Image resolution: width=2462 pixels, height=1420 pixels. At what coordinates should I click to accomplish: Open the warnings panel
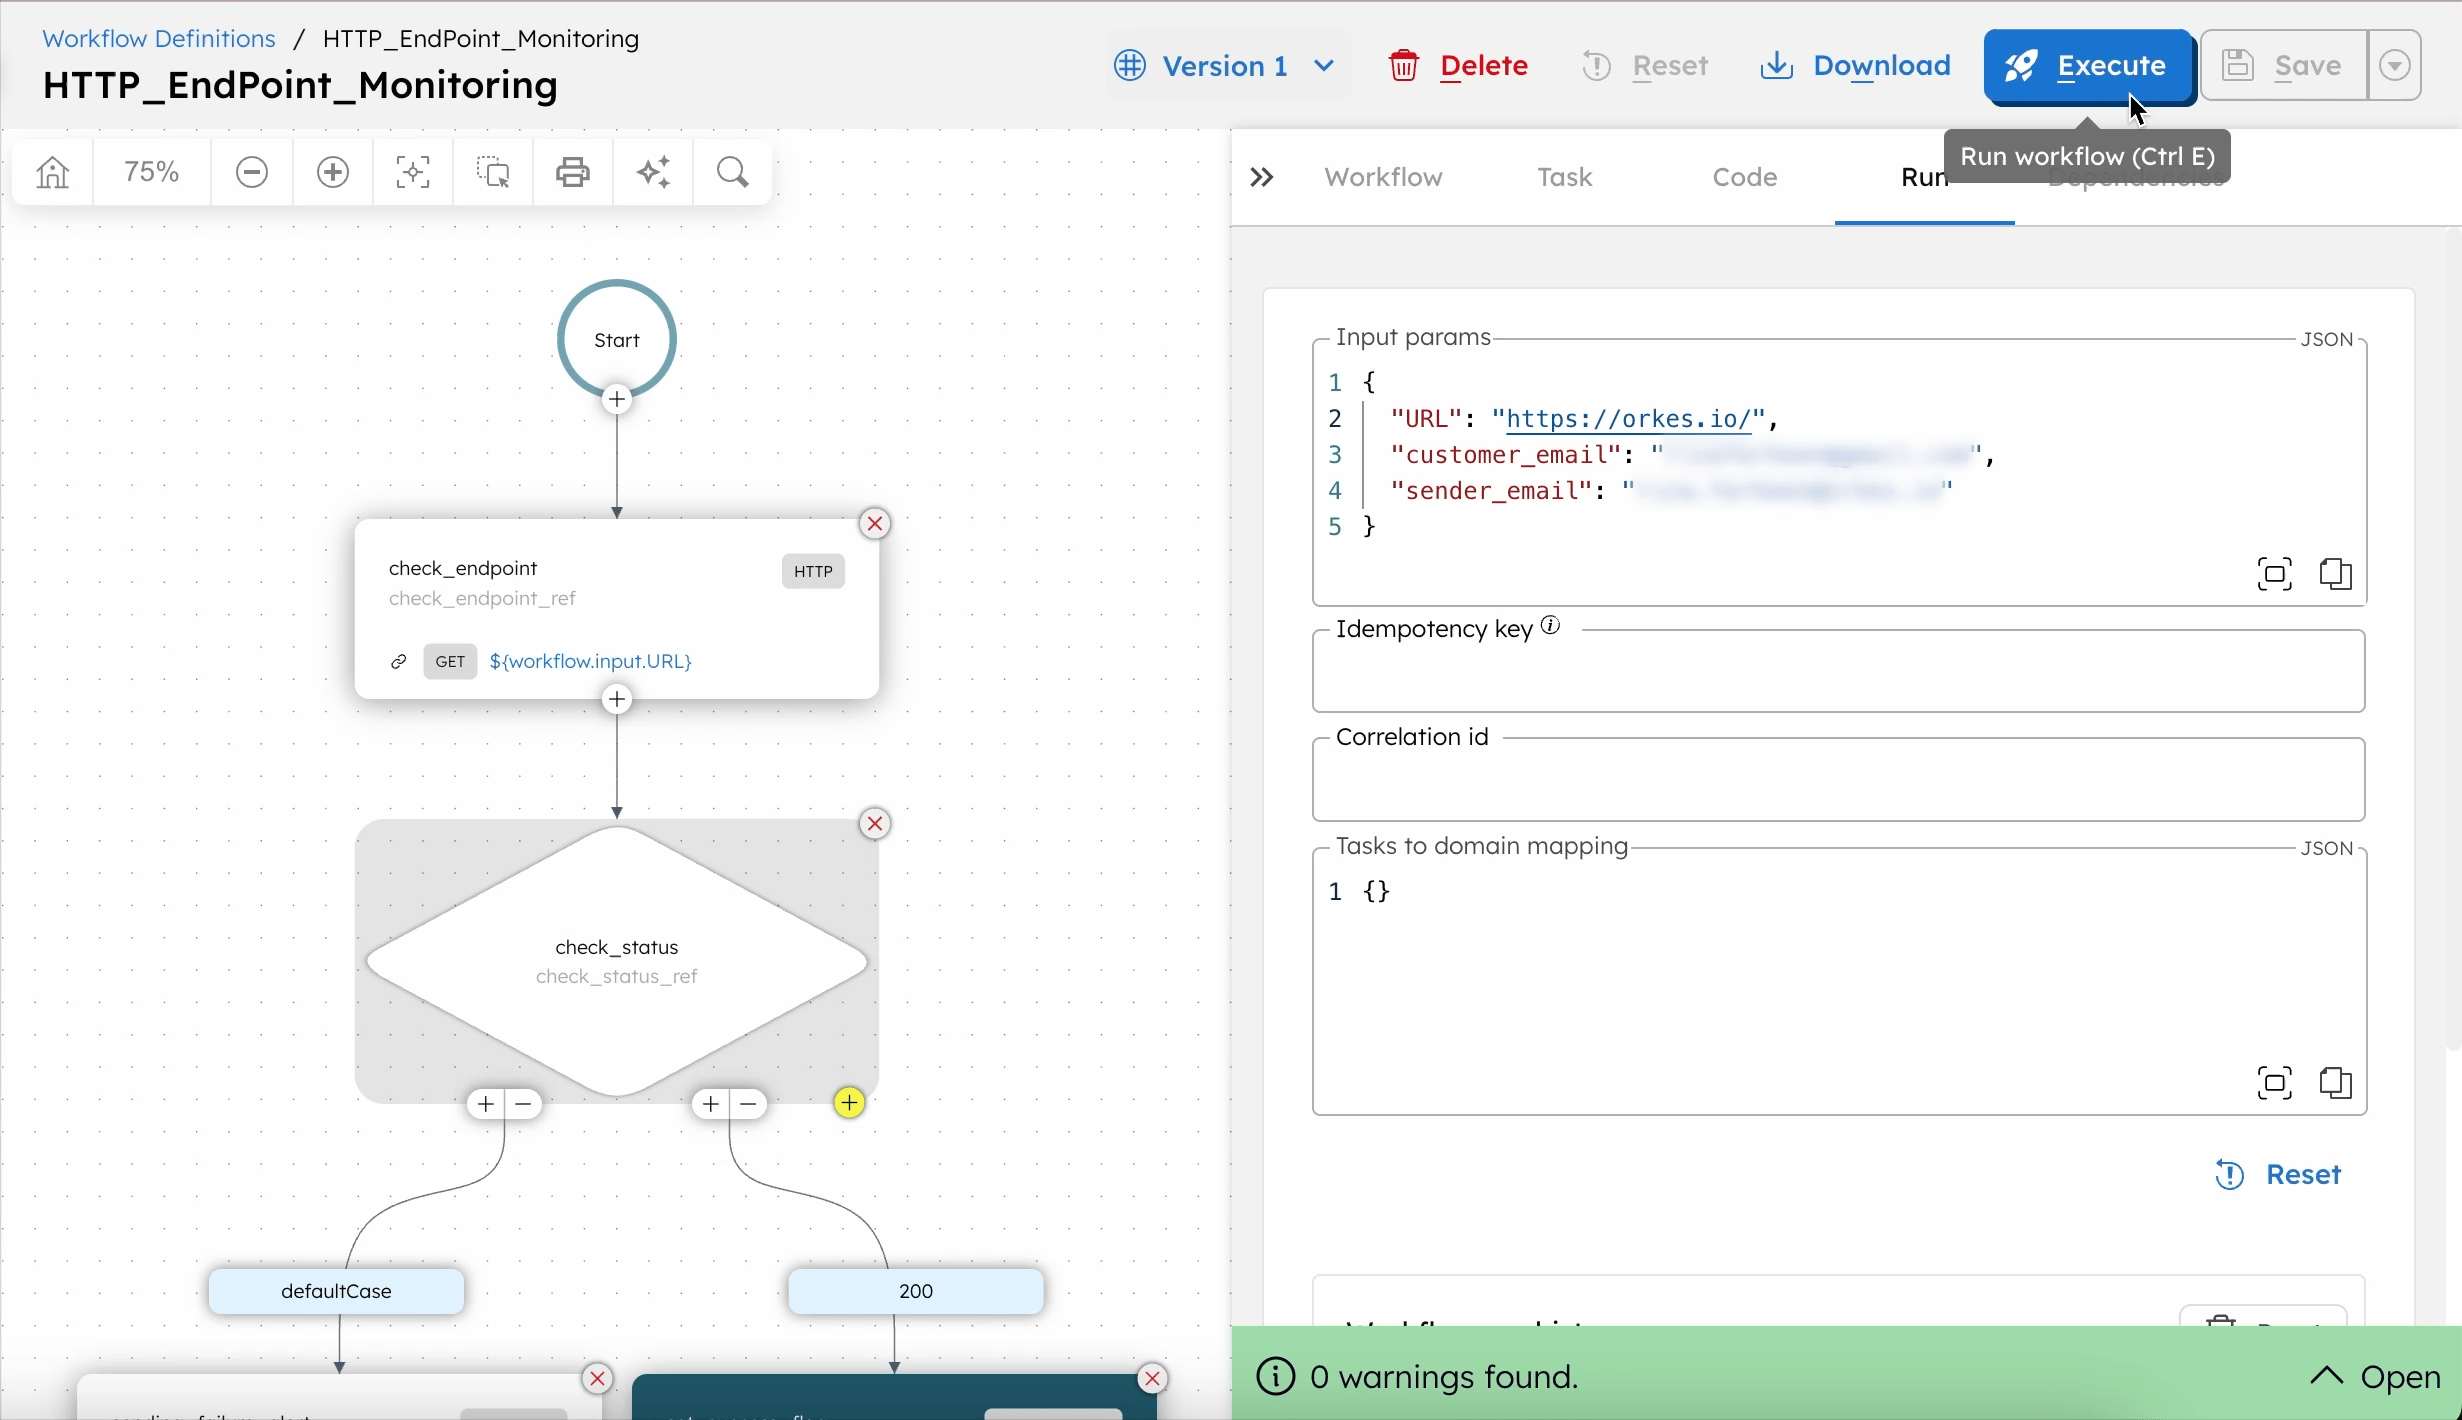tap(2376, 1377)
